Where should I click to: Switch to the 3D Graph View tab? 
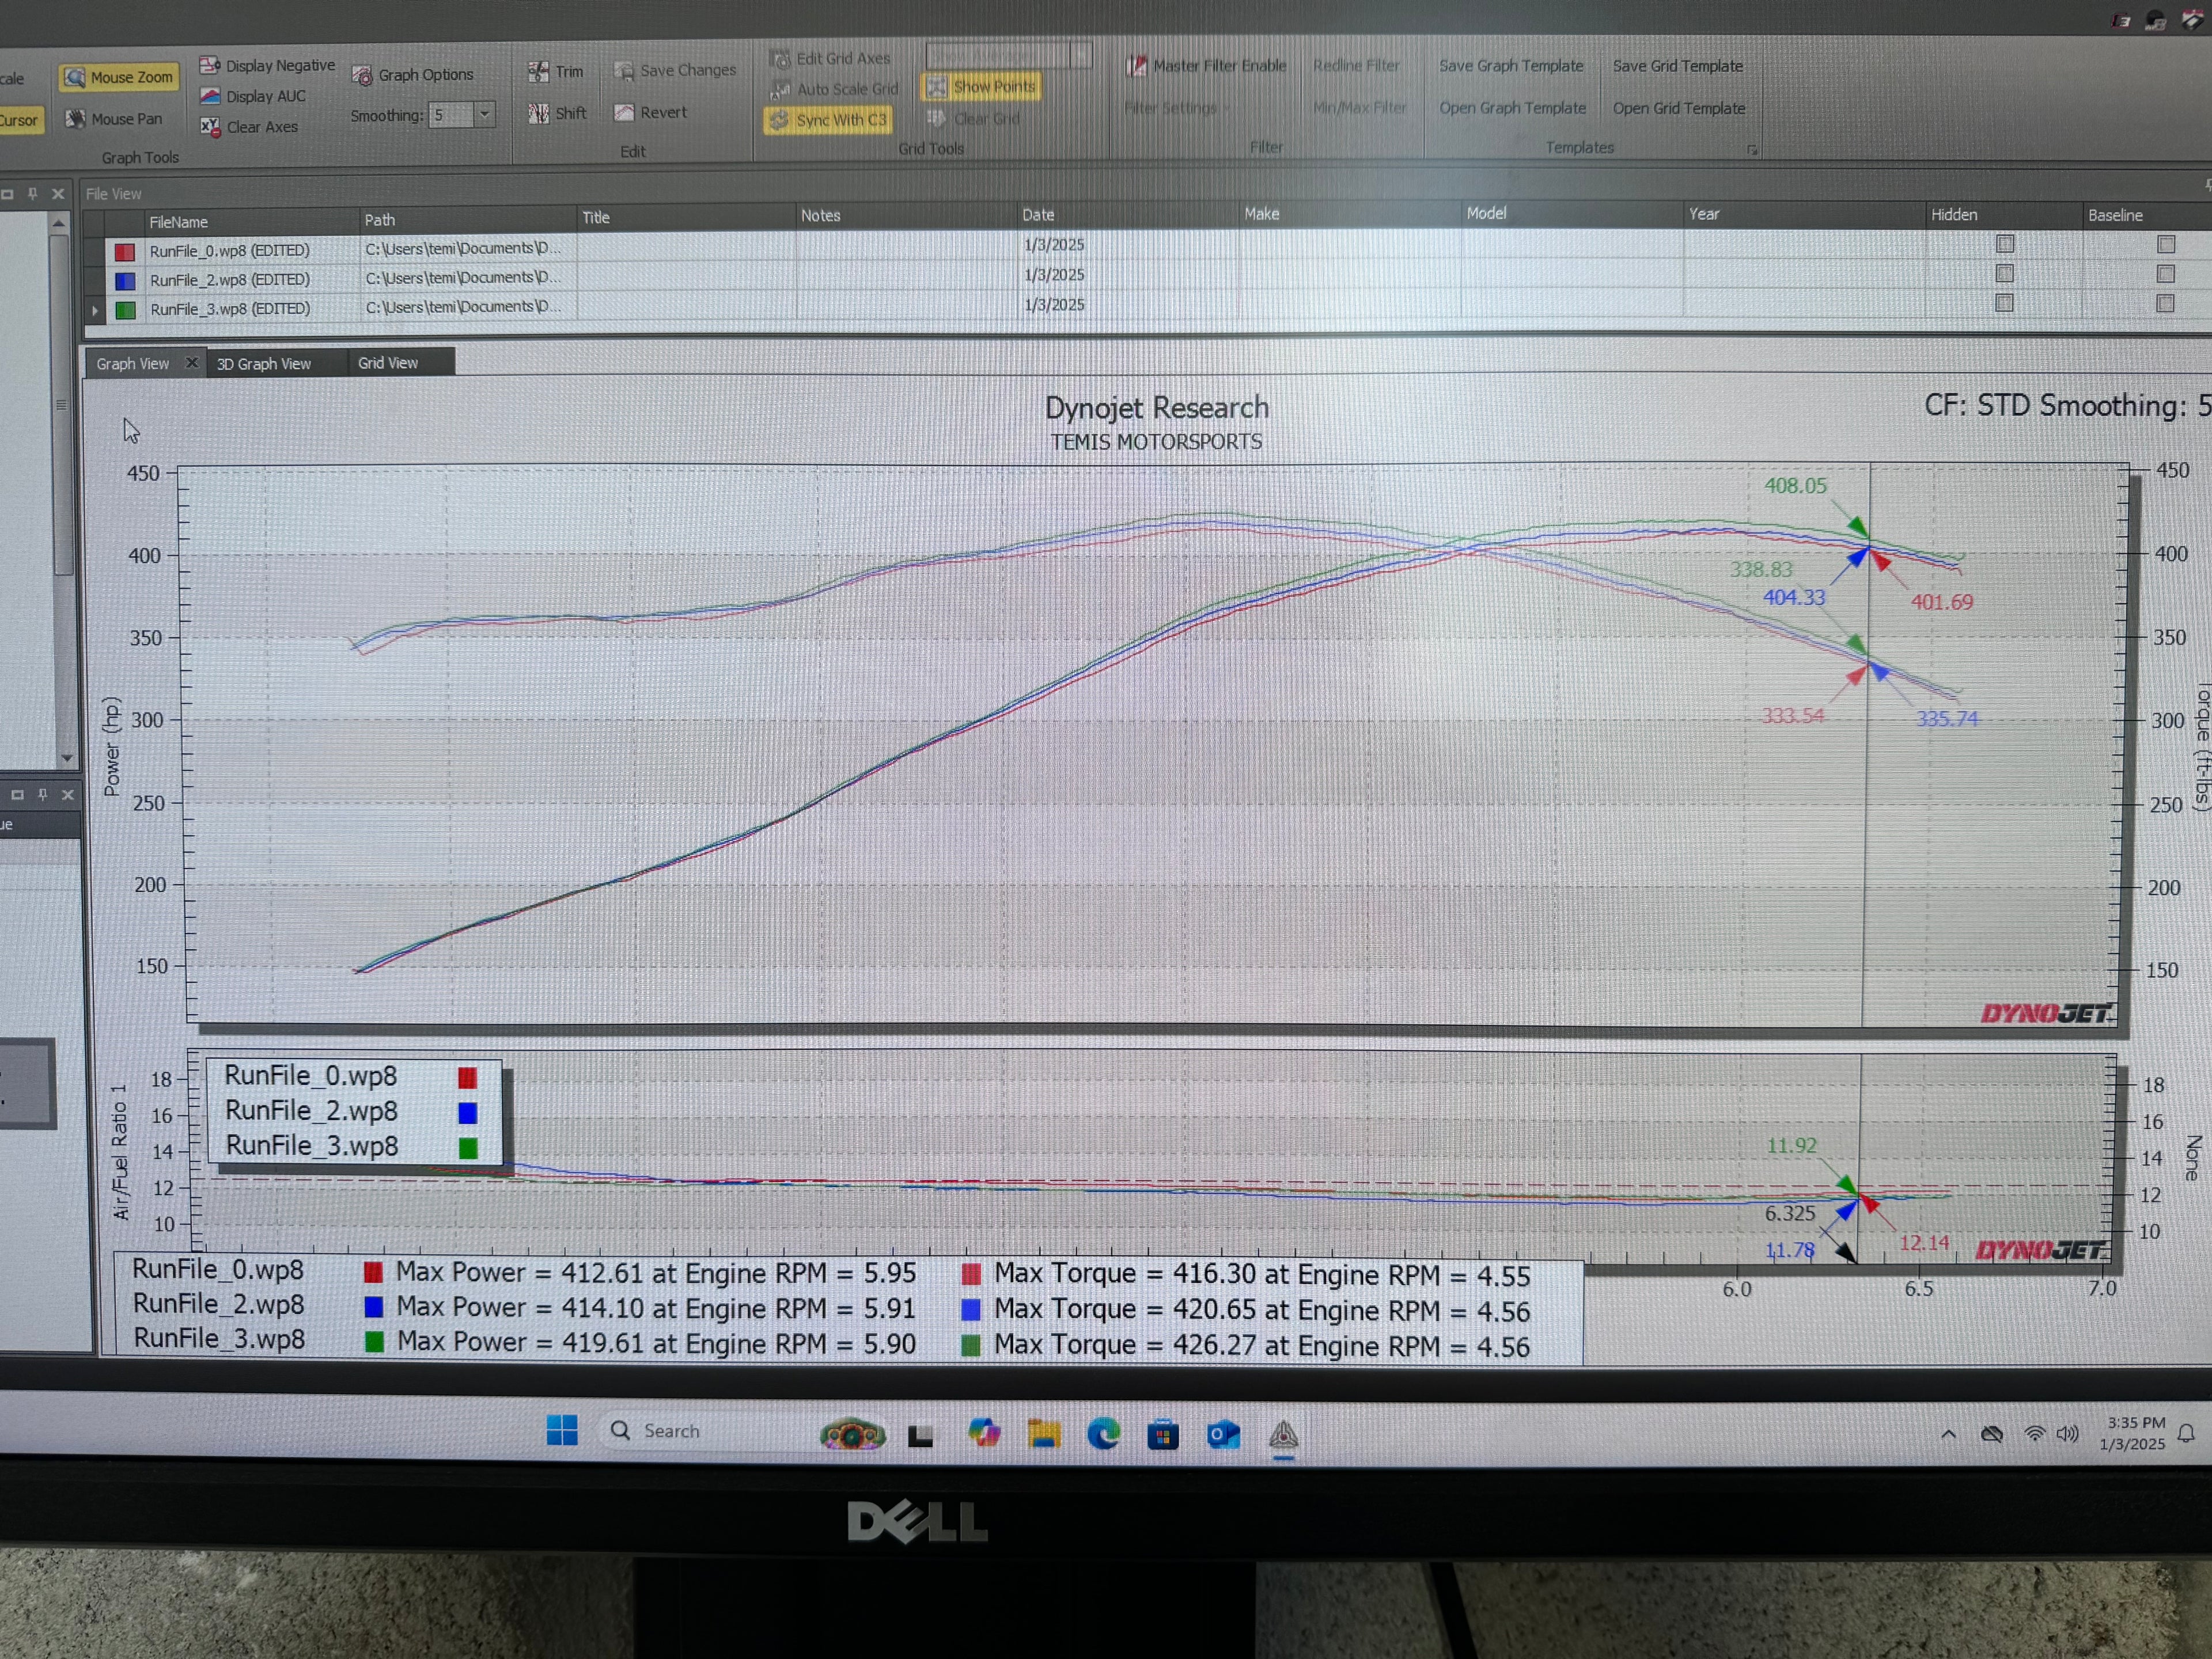point(263,363)
